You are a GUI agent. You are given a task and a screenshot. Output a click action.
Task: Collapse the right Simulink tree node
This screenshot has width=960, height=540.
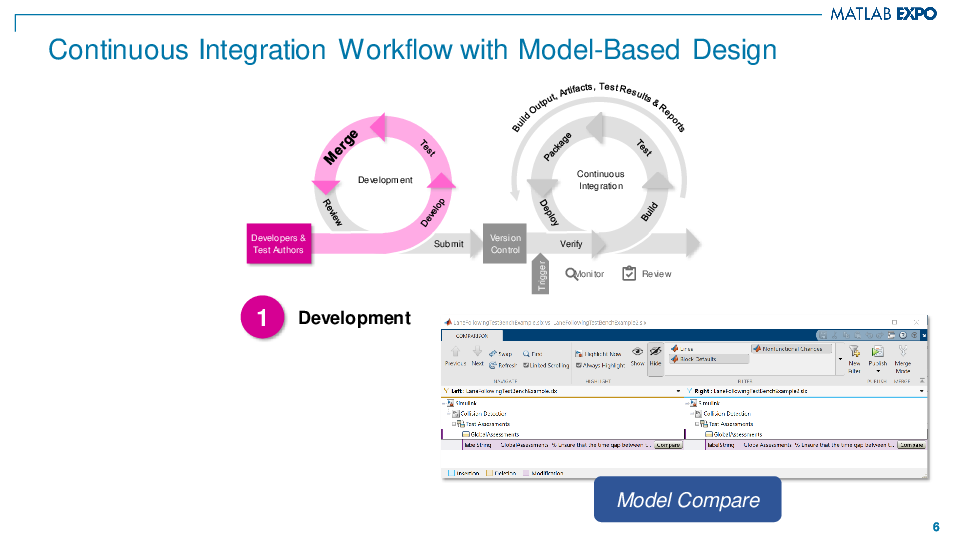687,403
